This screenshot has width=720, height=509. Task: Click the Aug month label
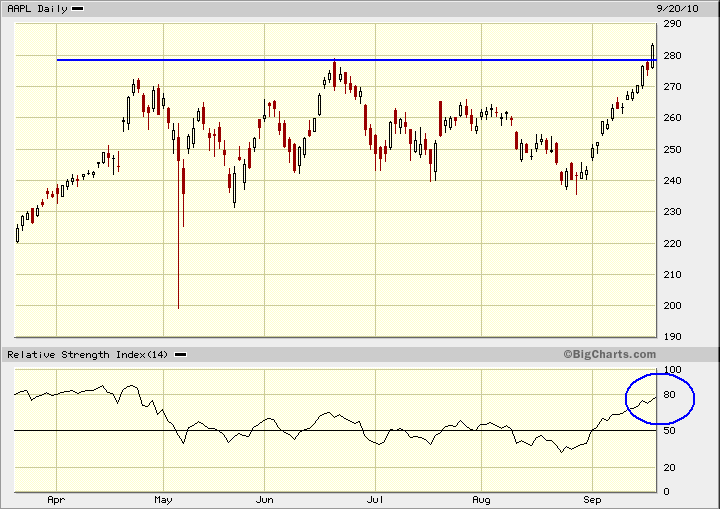[481, 500]
